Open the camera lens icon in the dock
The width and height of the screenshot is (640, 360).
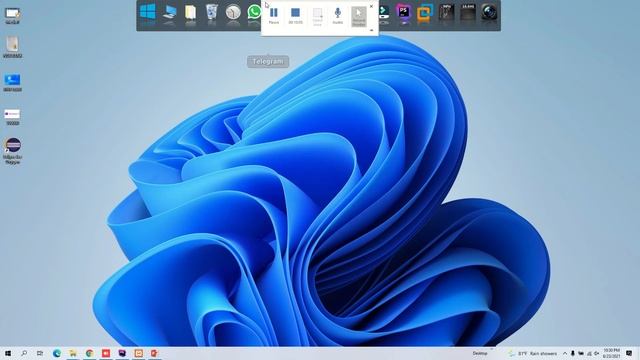click(489, 13)
